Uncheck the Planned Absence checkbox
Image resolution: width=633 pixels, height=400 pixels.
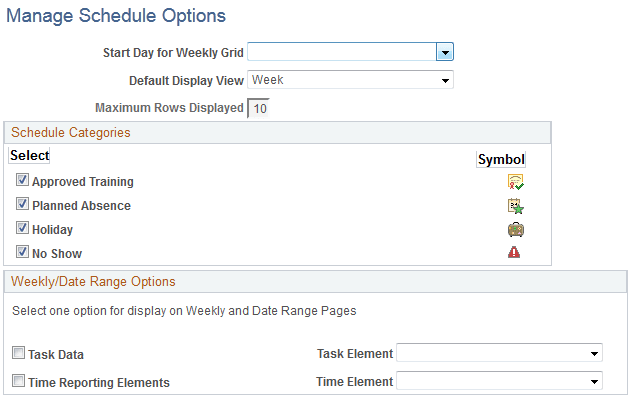[x=22, y=206]
